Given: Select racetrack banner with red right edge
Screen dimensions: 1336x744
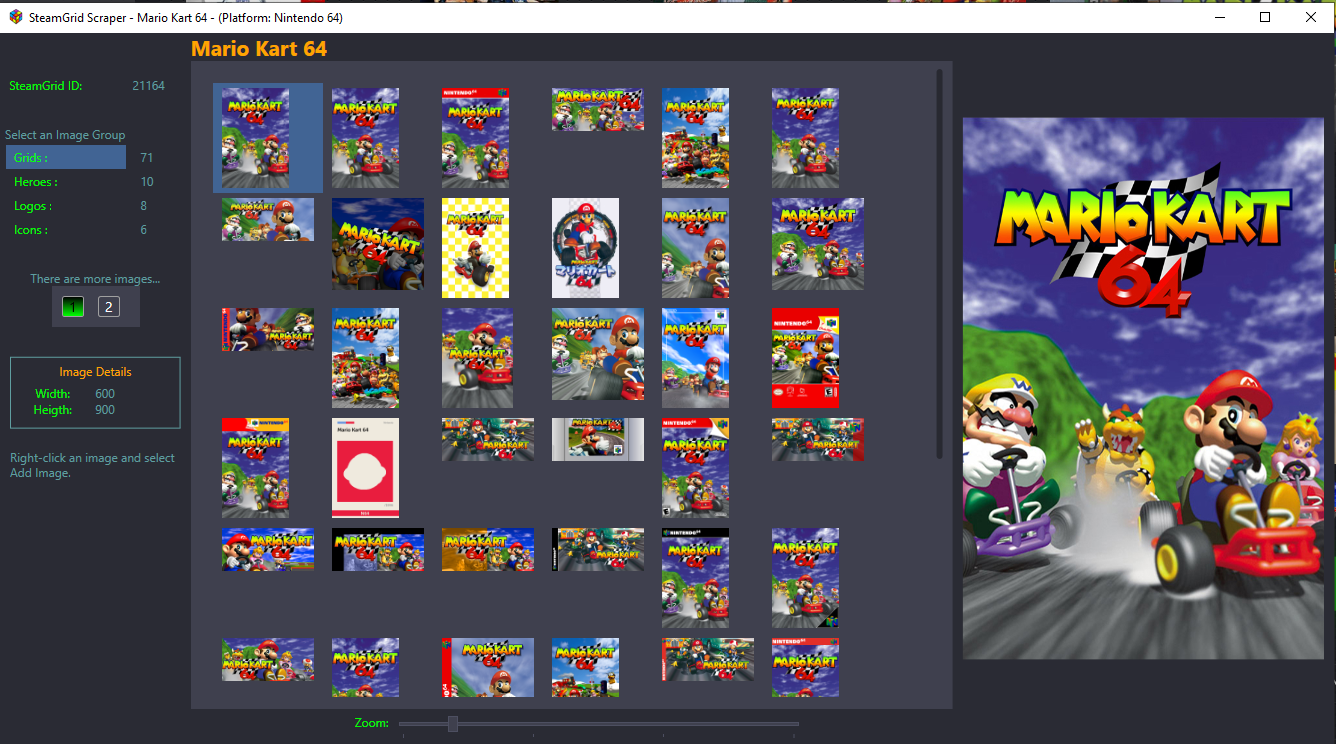Looking at the screenshot, I should 818,439.
